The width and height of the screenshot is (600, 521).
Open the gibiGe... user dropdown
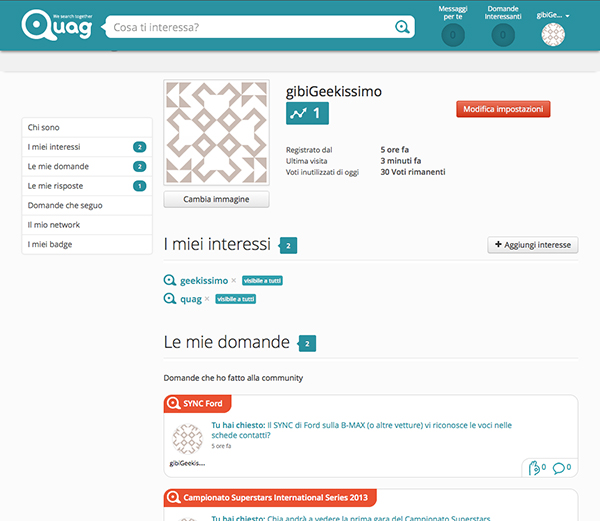pyautogui.click(x=553, y=15)
